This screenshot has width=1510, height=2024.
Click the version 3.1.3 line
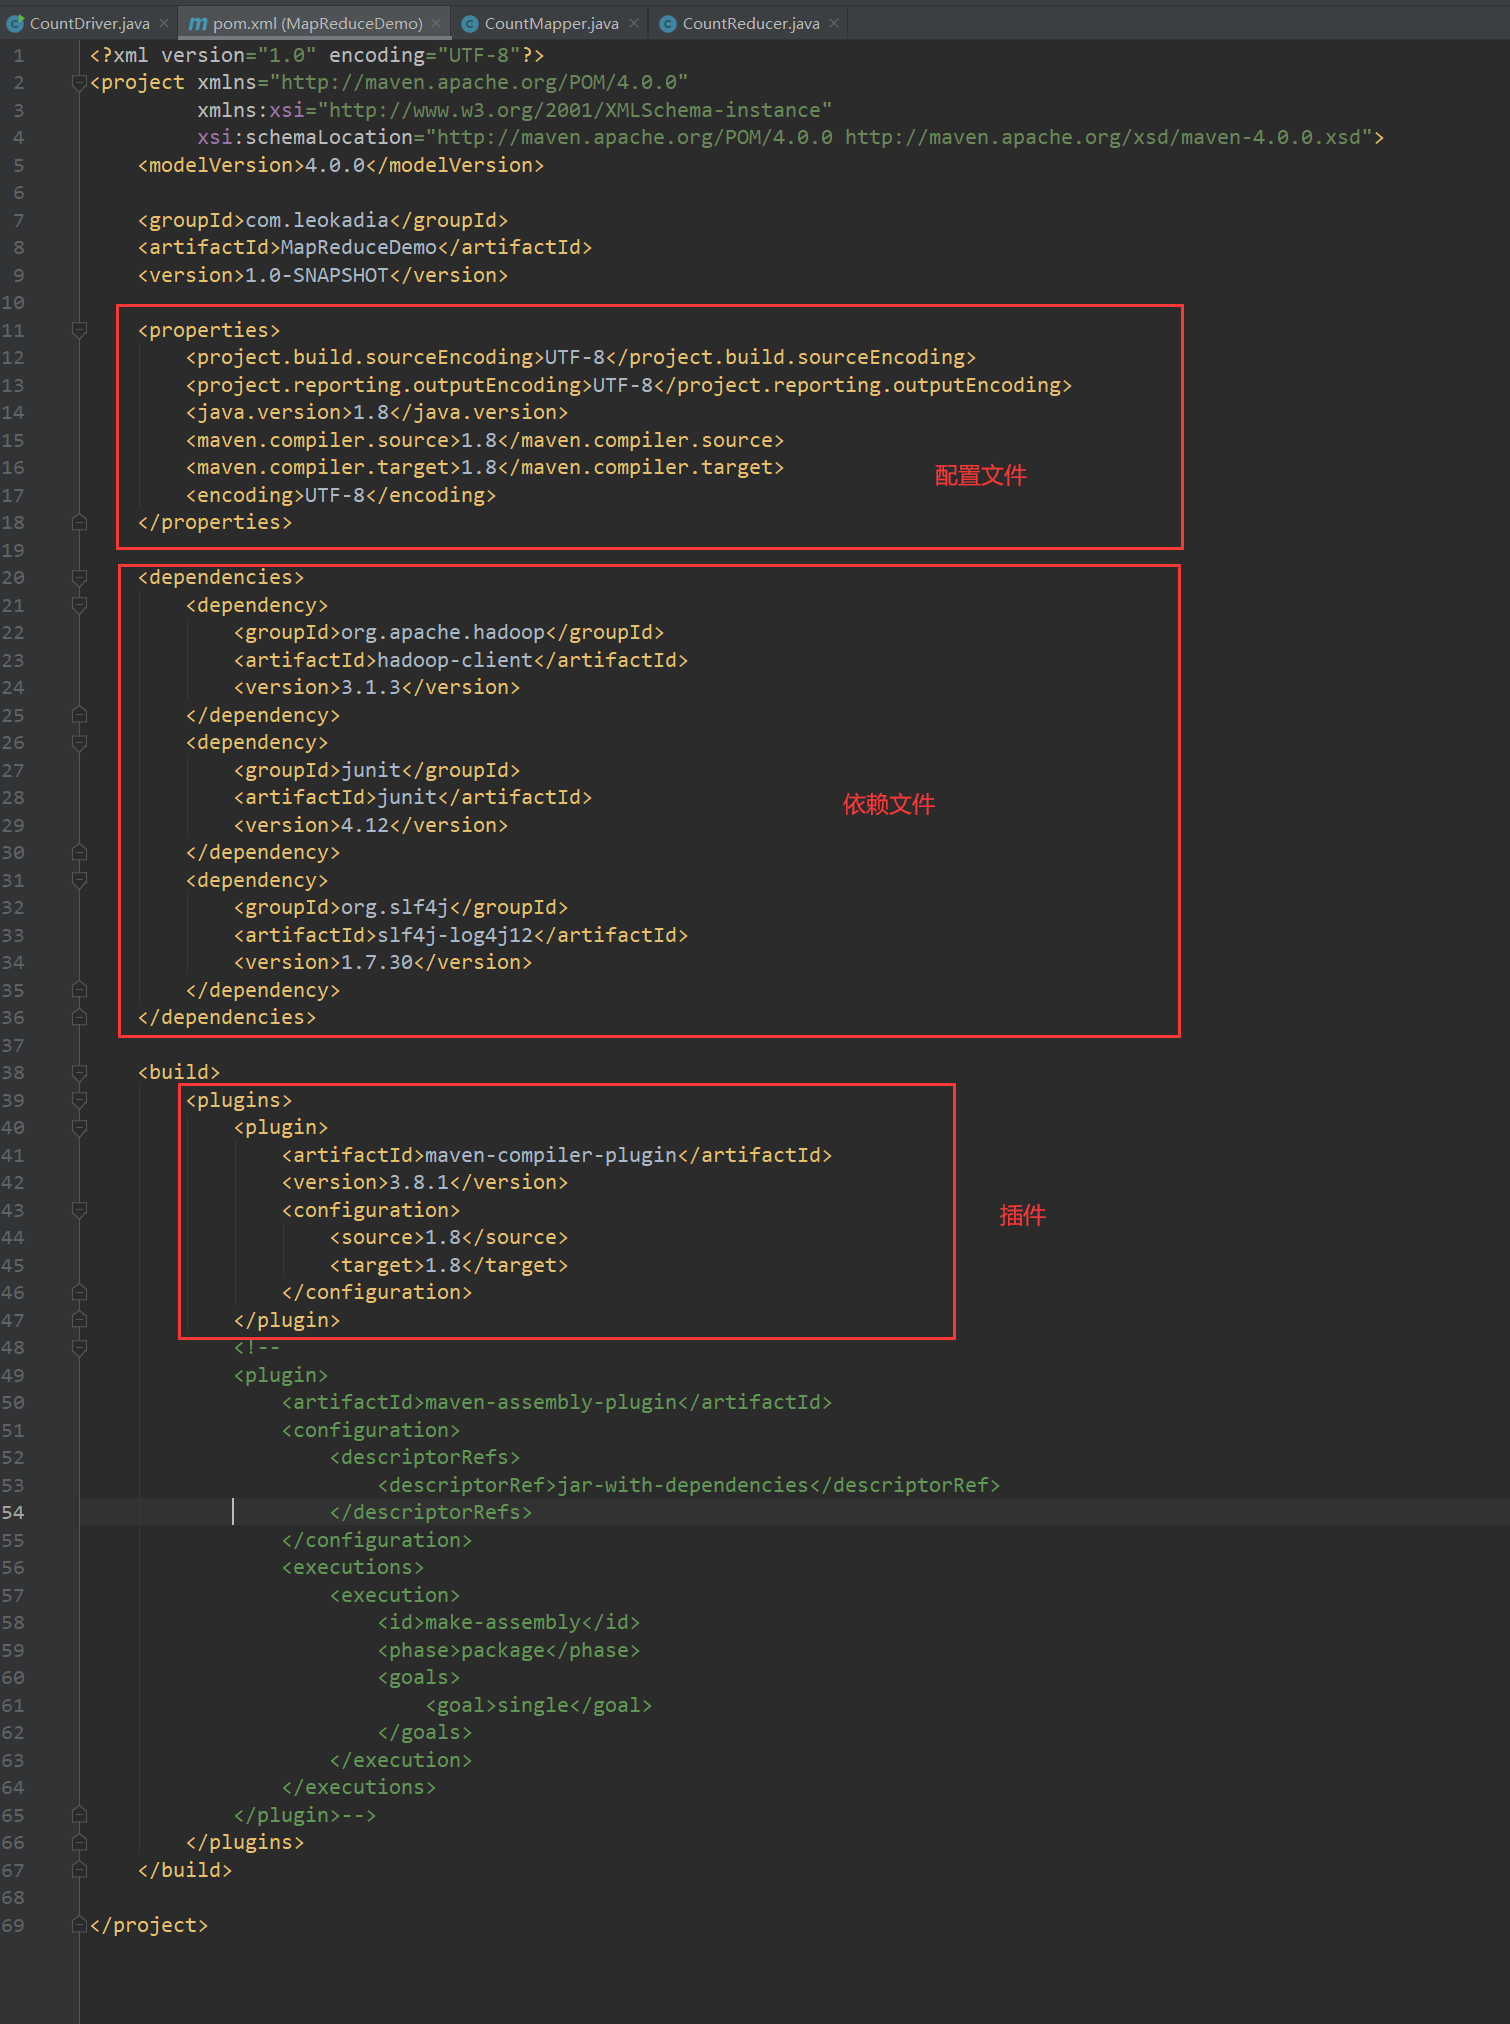coord(377,687)
